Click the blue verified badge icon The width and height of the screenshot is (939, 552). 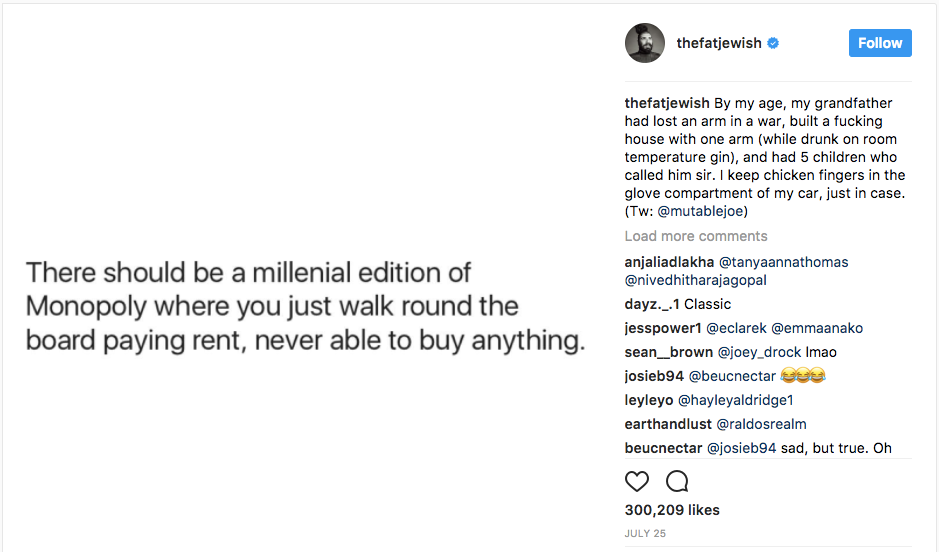point(773,44)
